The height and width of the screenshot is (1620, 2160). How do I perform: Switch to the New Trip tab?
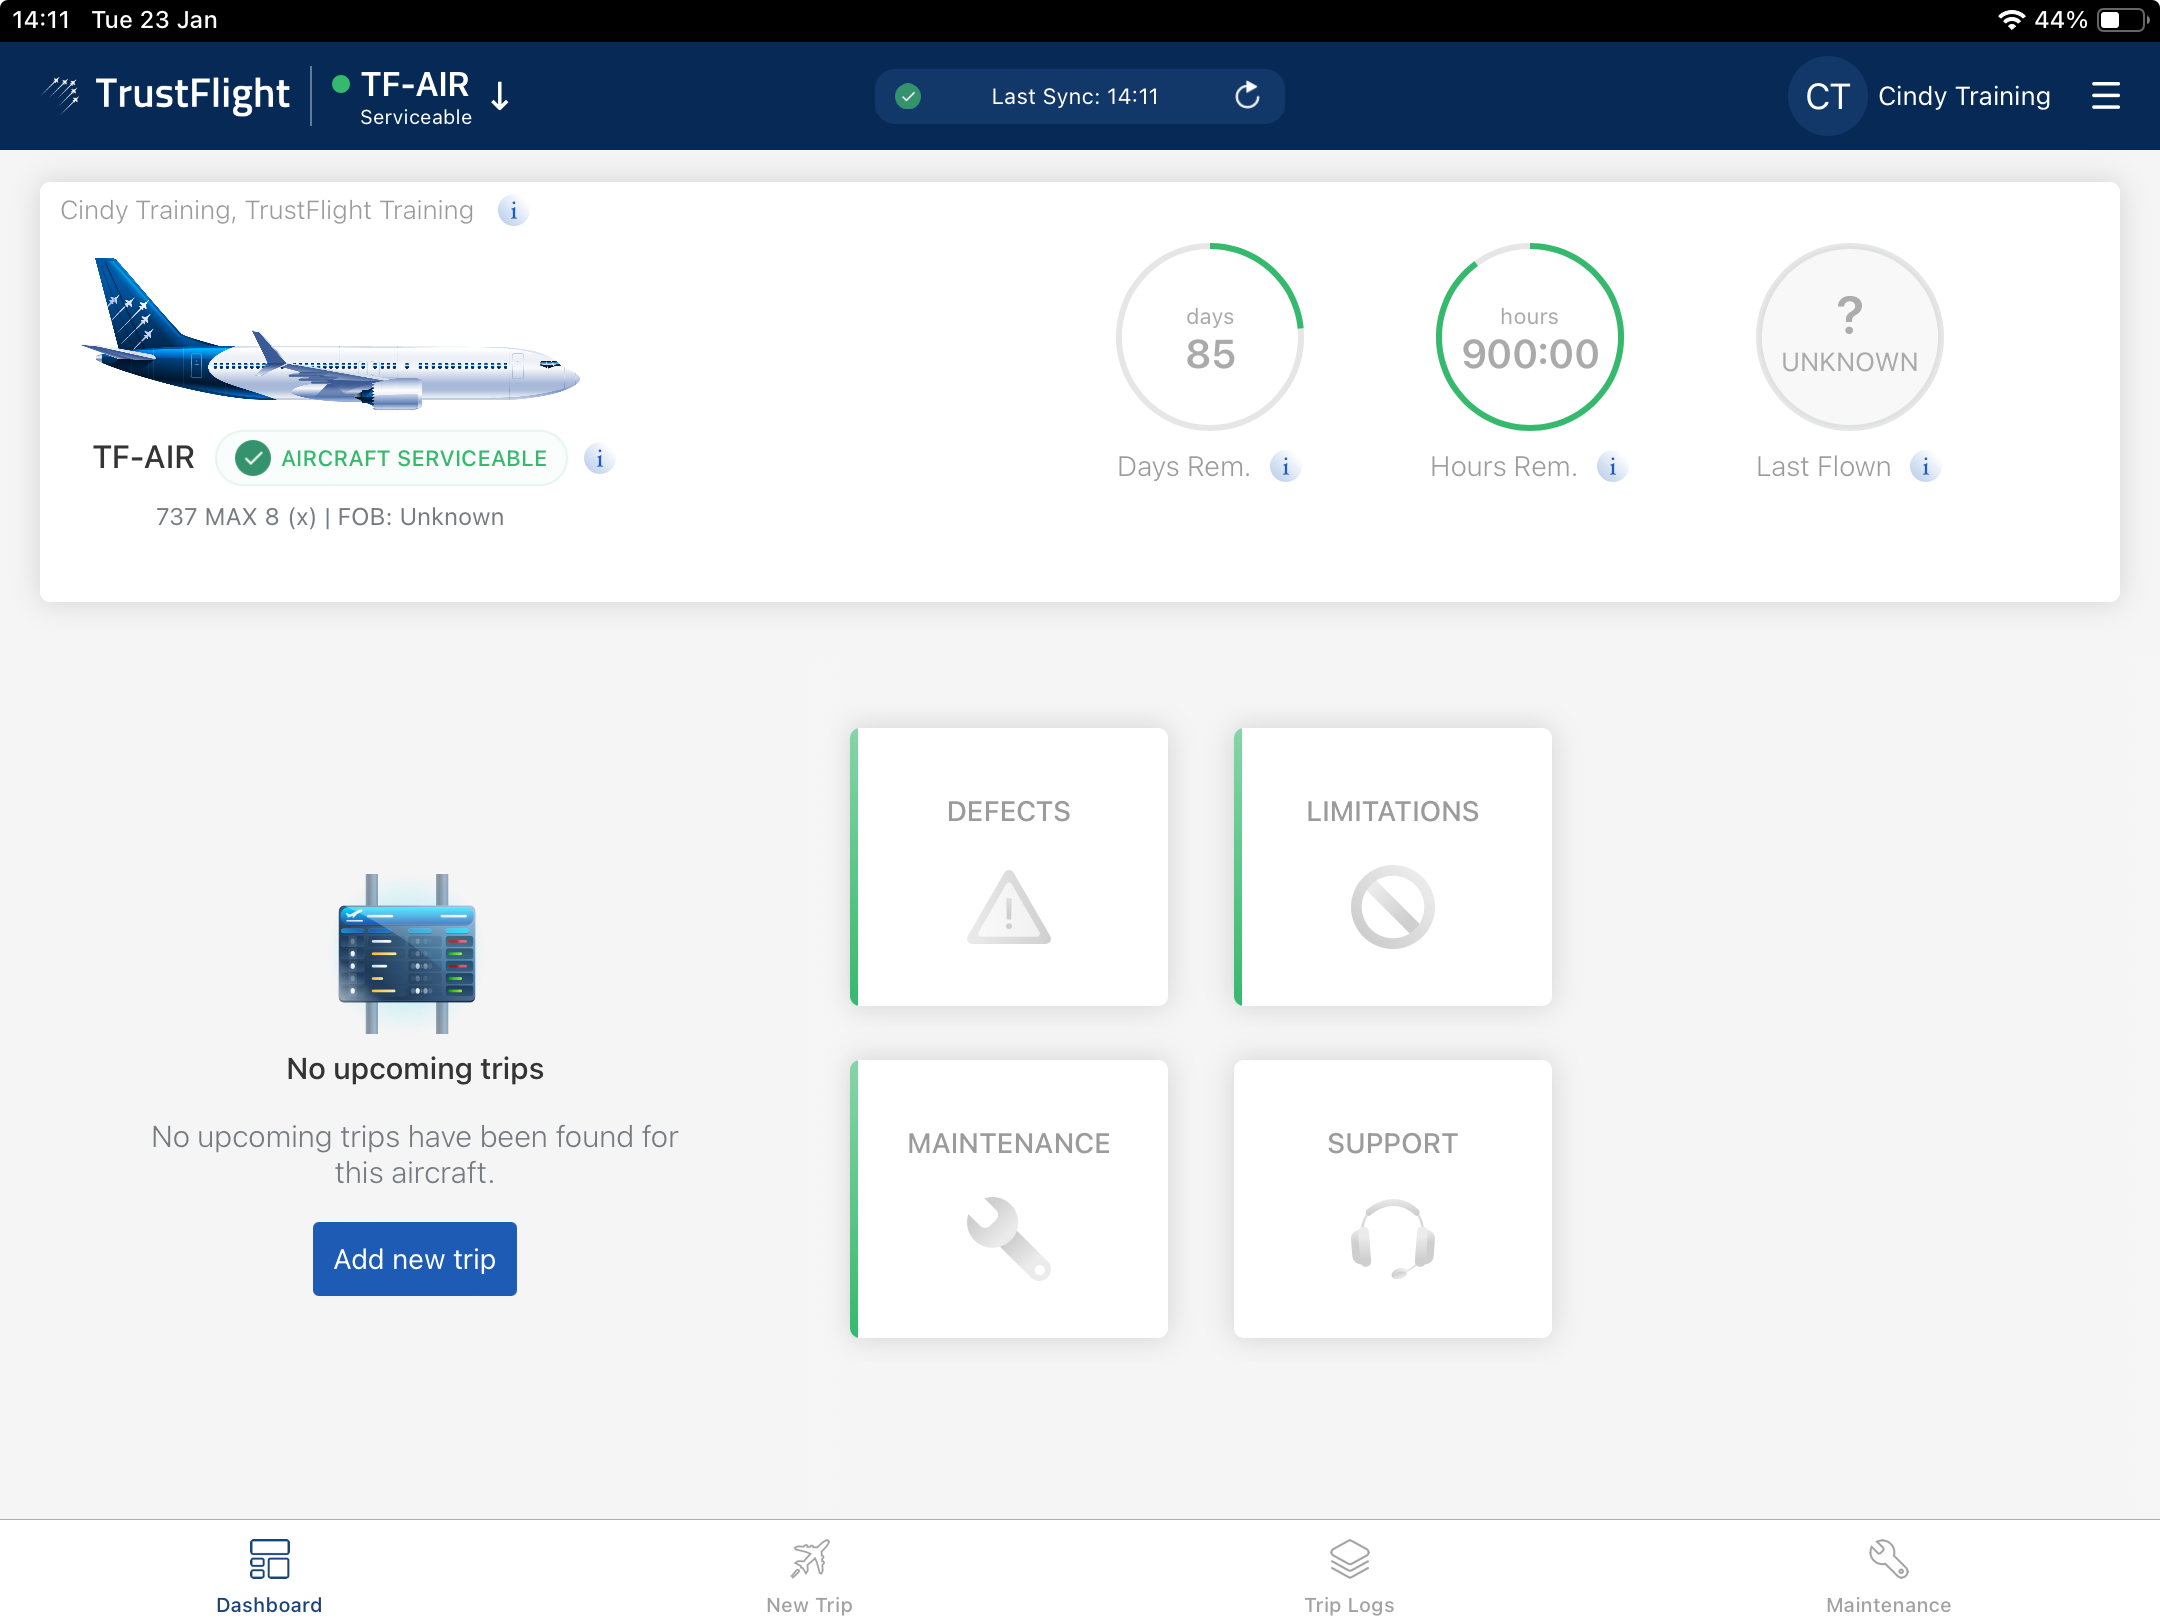click(809, 1576)
